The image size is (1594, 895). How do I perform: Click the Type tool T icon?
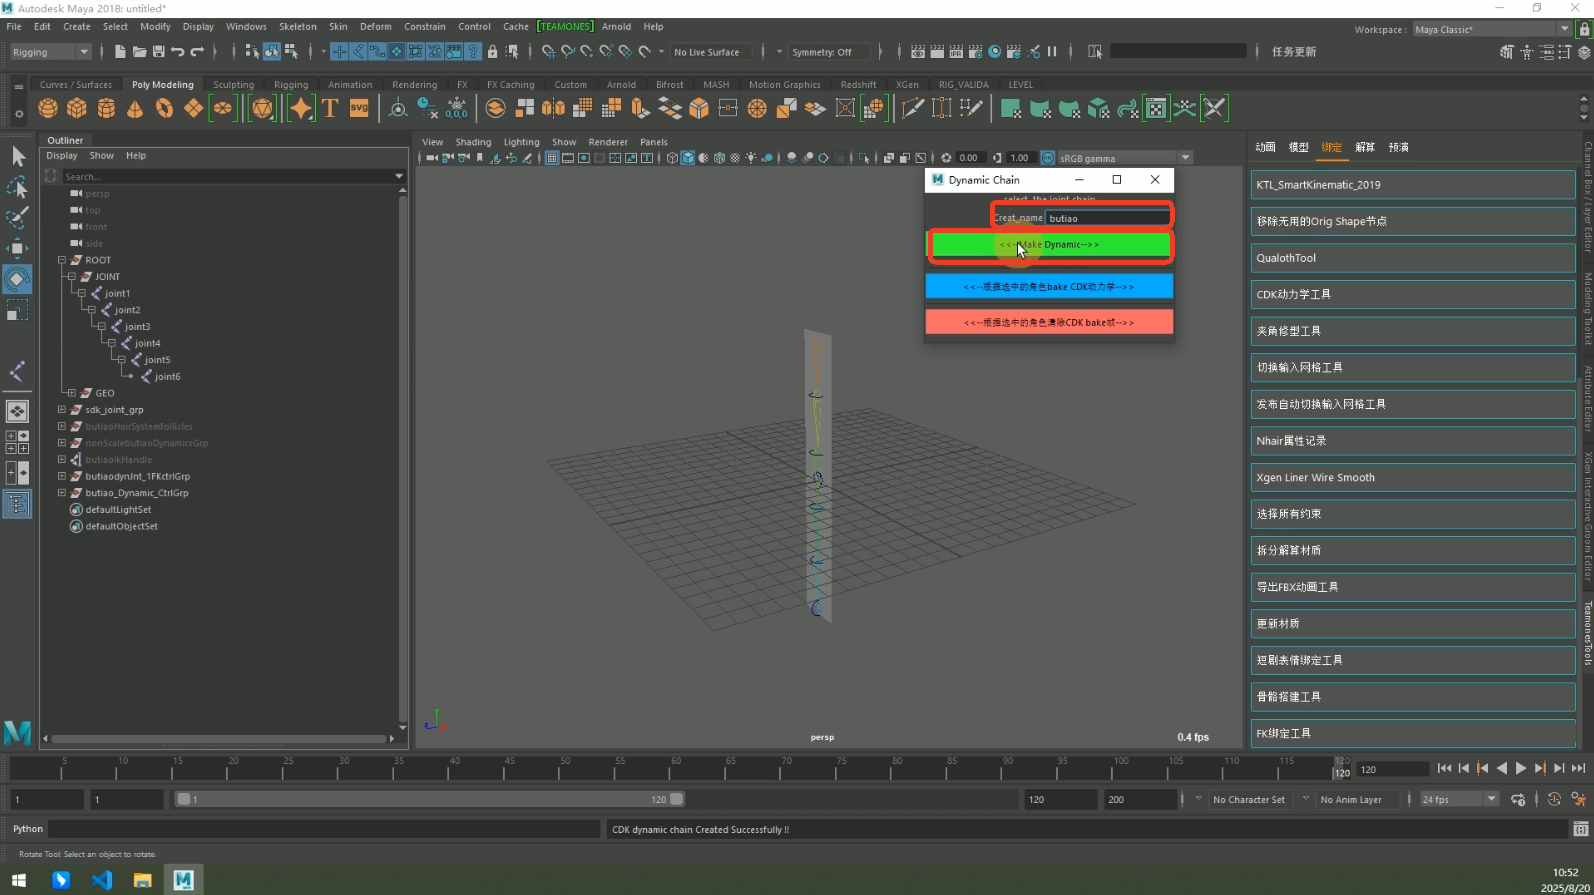tap(330, 108)
